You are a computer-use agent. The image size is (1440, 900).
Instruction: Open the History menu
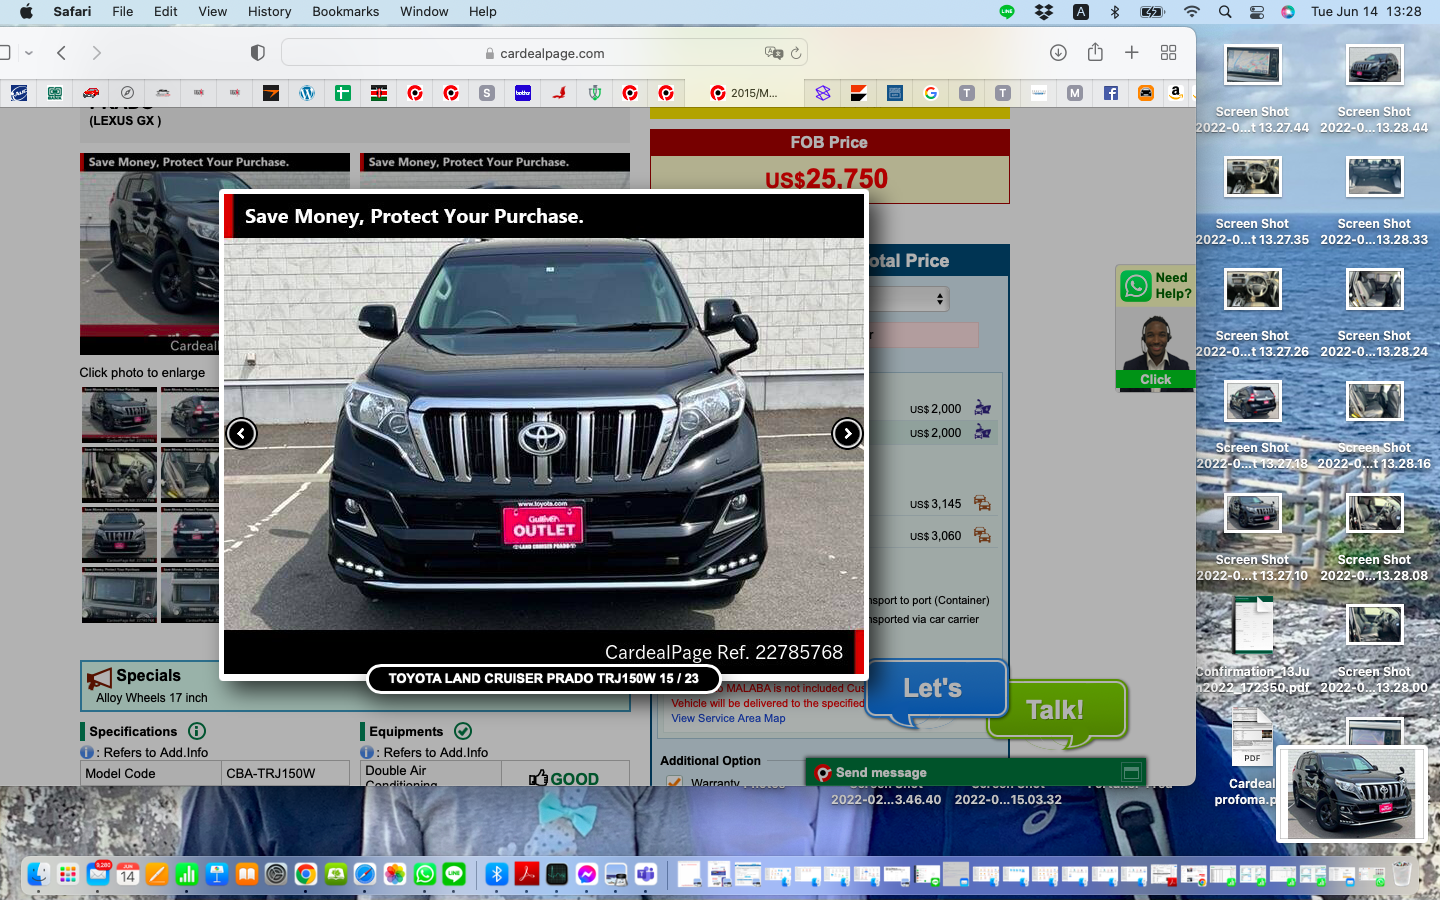tap(269, 12)
